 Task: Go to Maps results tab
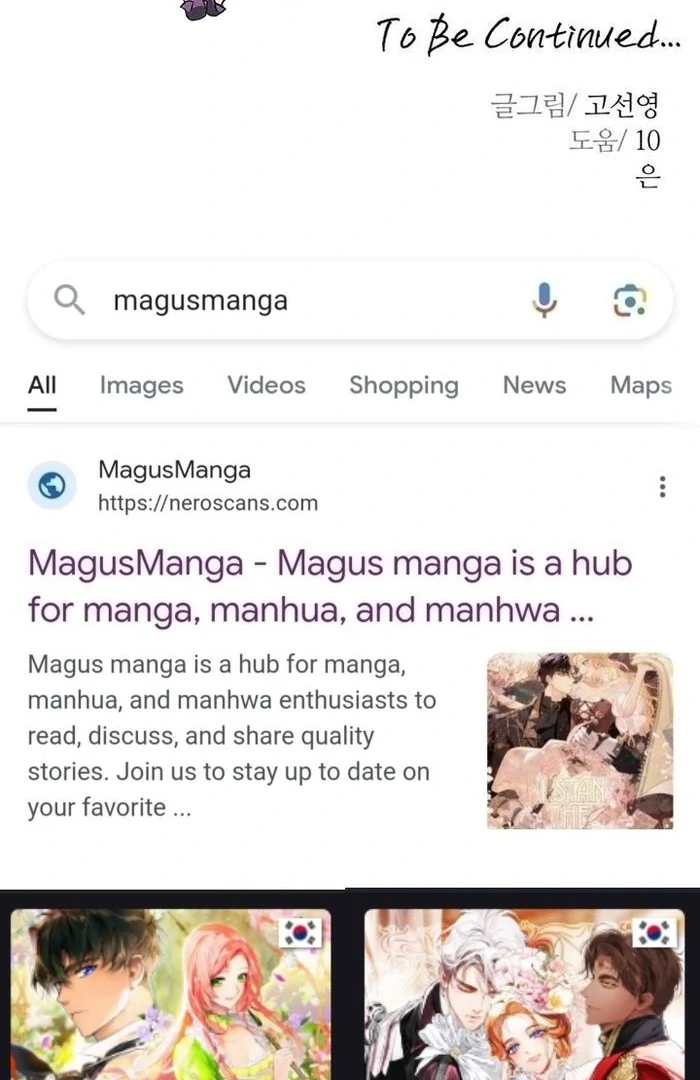coord(641,385)
